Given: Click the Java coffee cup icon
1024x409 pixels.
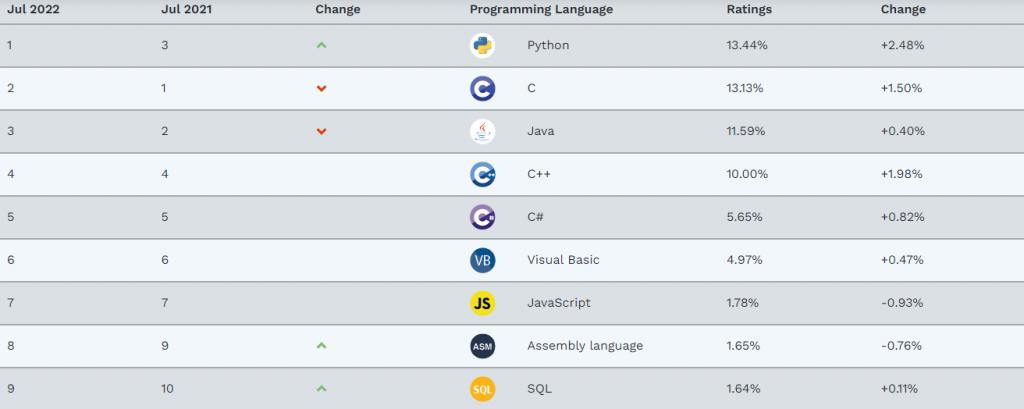Looking at the screenshot, I should pos(483,132).
